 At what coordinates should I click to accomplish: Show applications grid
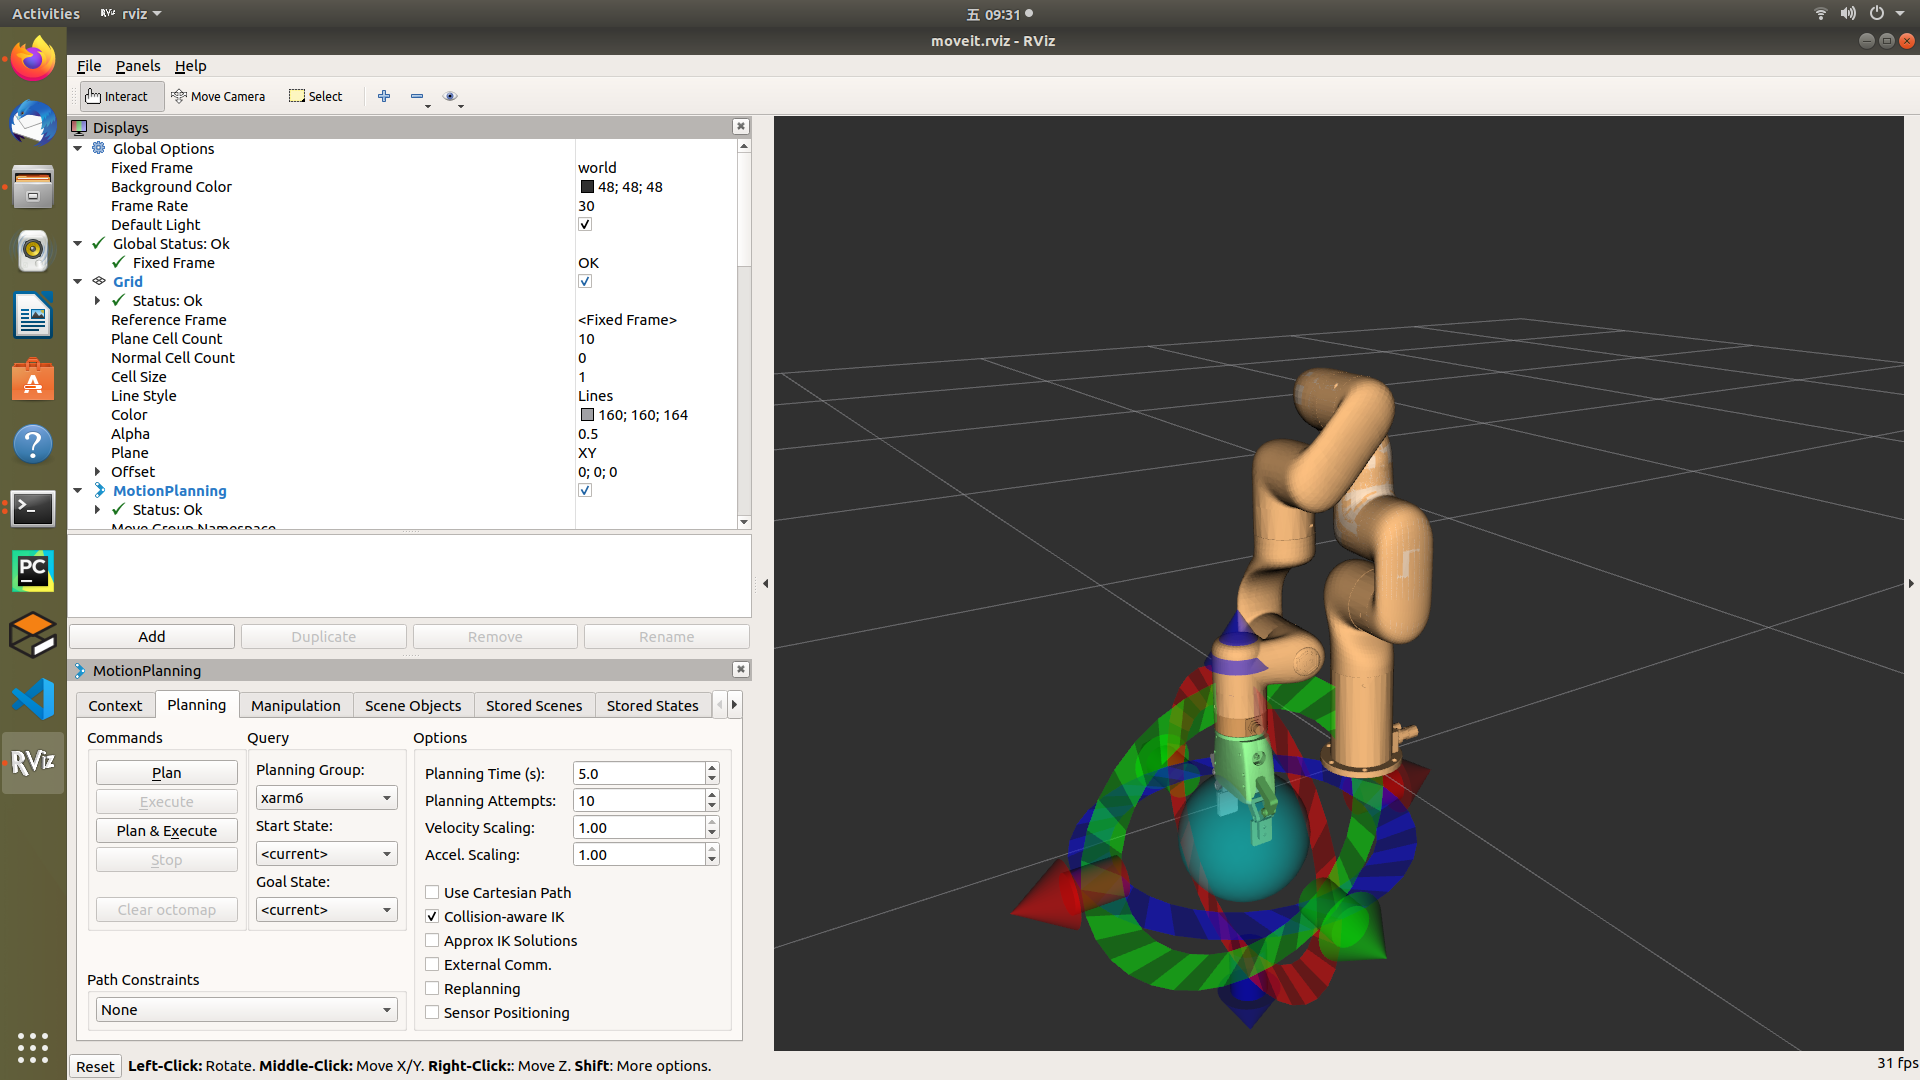(33, 1047)
